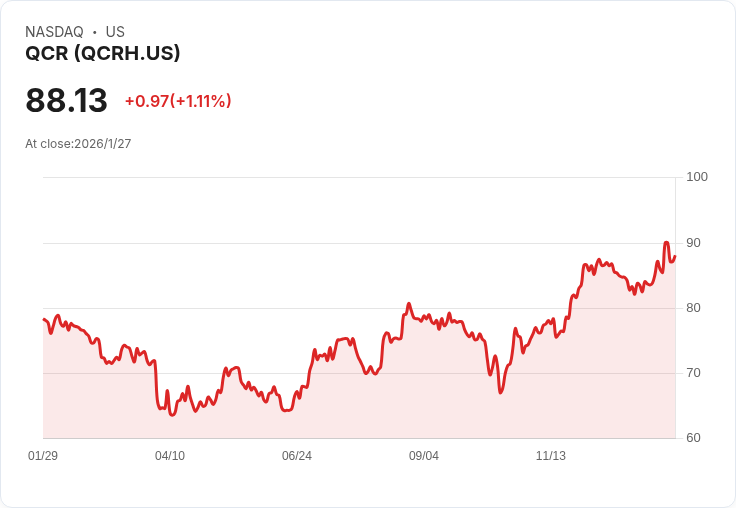Select the 04/10 date axis label
This screenshot has width=736, height=508.
(170, 456)
